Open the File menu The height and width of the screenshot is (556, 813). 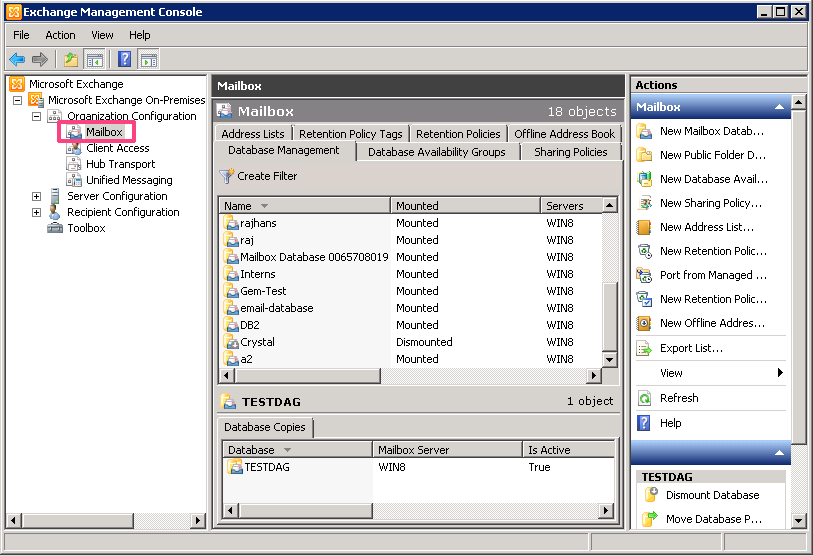click(x=21, y=35)
